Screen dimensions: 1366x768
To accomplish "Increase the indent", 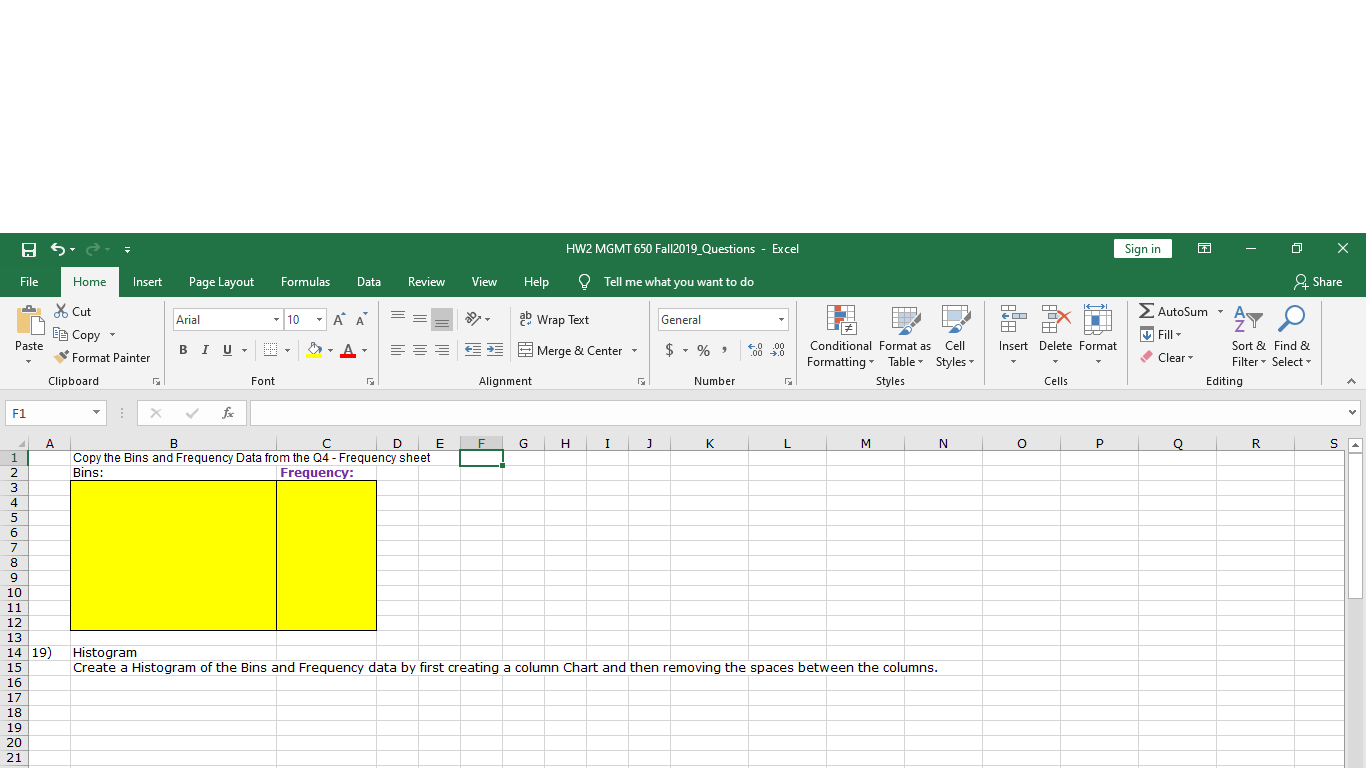I will pyautogui.click(x=494, y=350).
